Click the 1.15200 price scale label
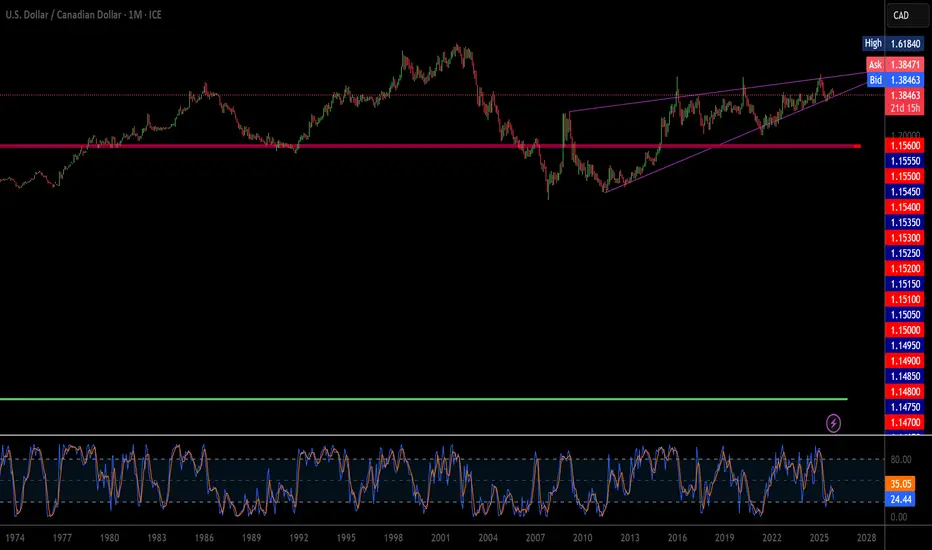The width and height of the screenshot is (932, 550). [905, 269]
